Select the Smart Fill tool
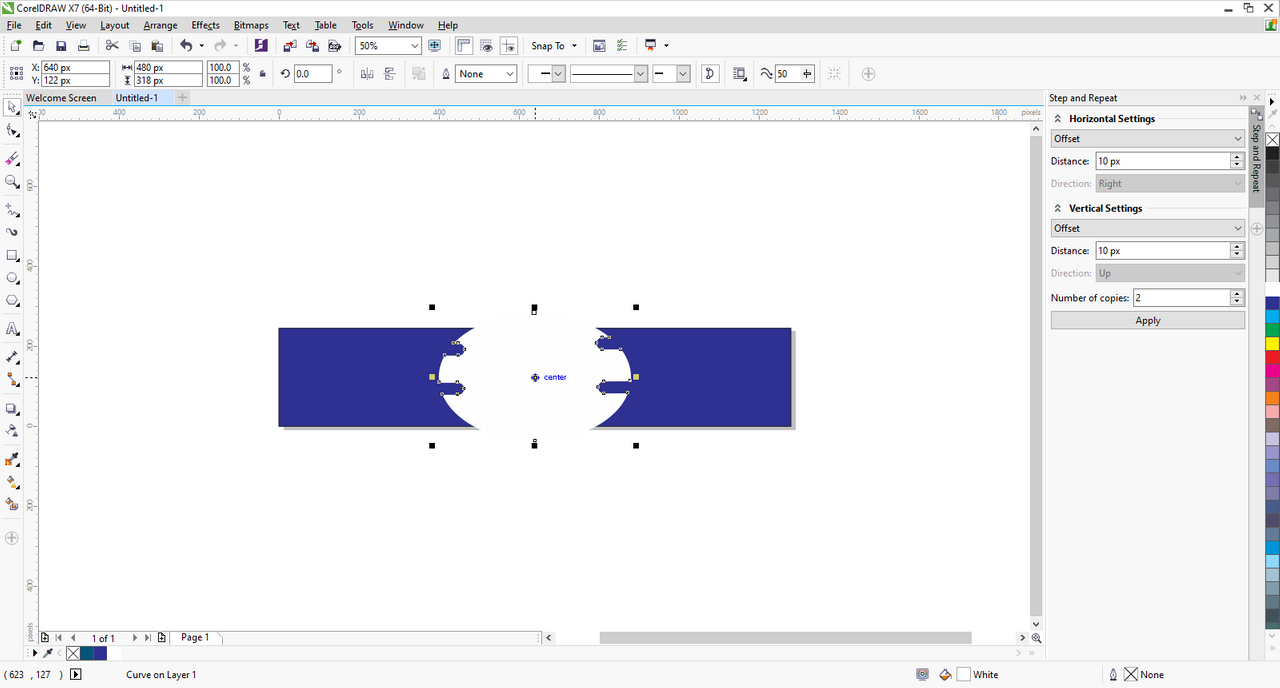Viewport: 1280px width, 688px height. pos(12,504)
